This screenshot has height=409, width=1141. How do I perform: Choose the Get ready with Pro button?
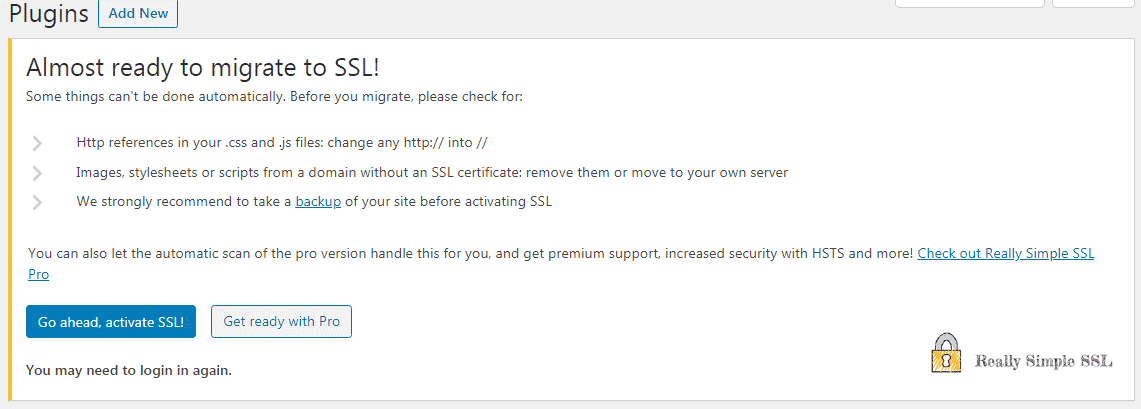click(x=281, y=322)
